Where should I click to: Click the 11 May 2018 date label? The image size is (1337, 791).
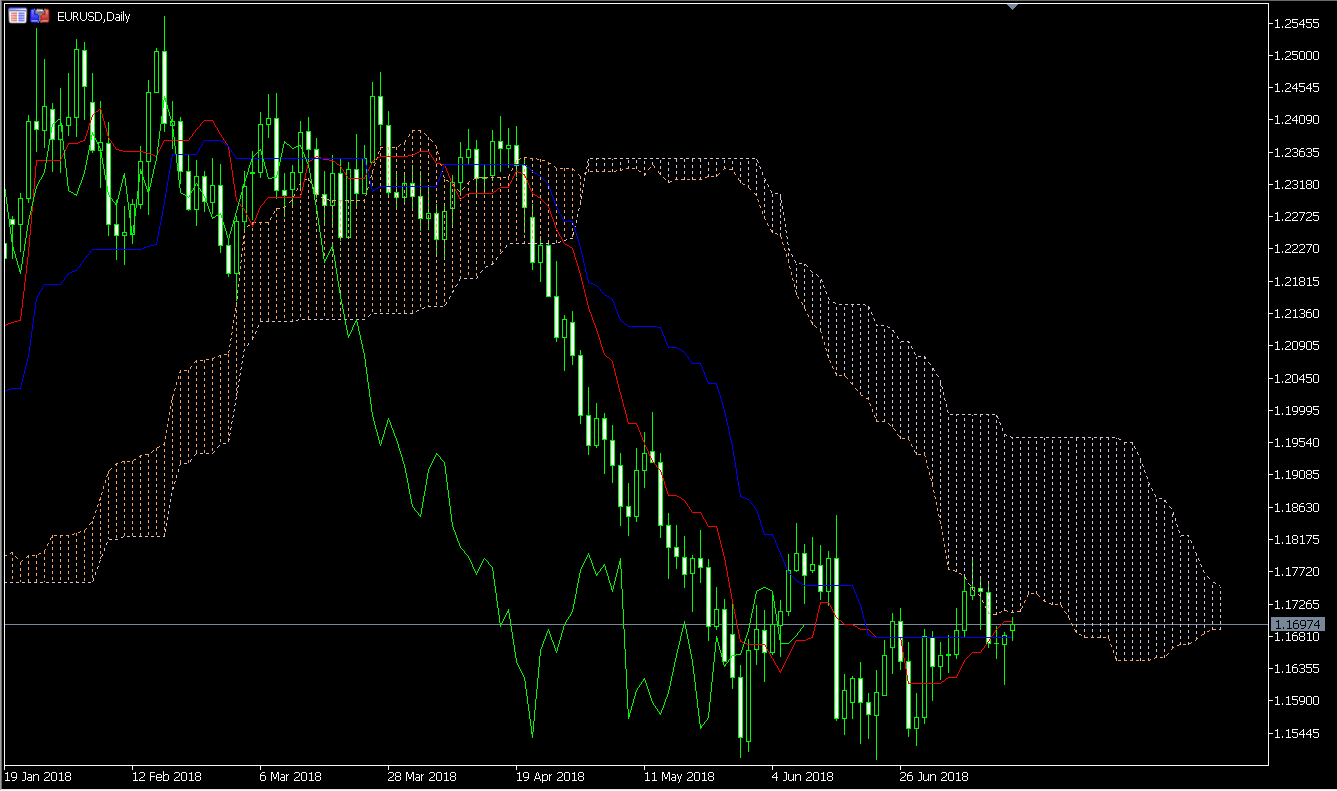(x=679, y=776)
